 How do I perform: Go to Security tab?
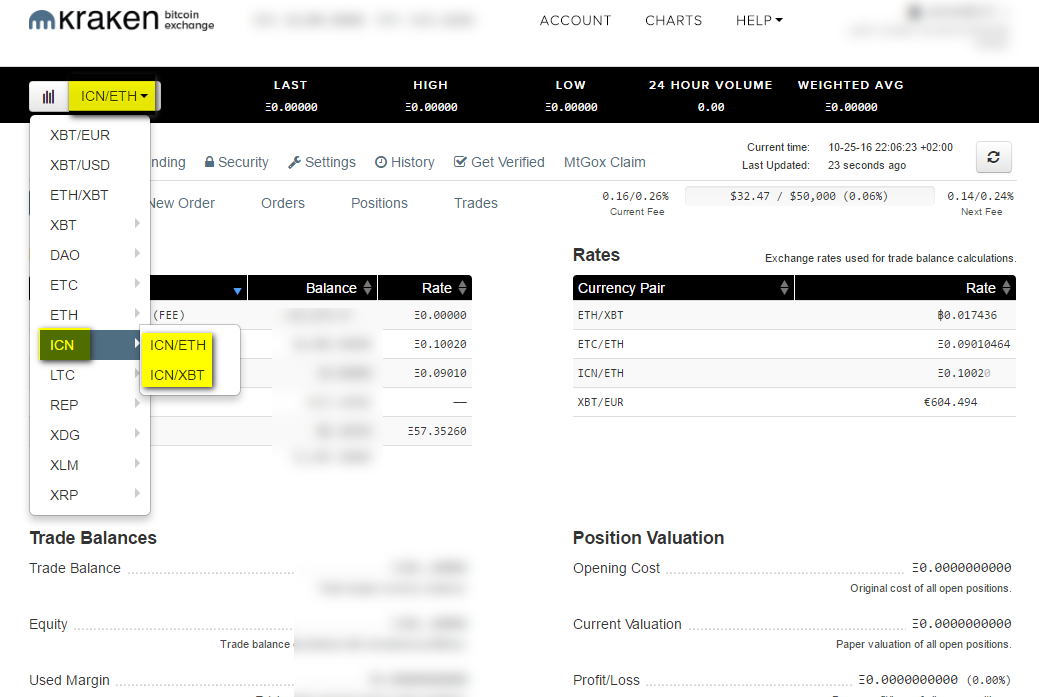click(x=237, y=162)
